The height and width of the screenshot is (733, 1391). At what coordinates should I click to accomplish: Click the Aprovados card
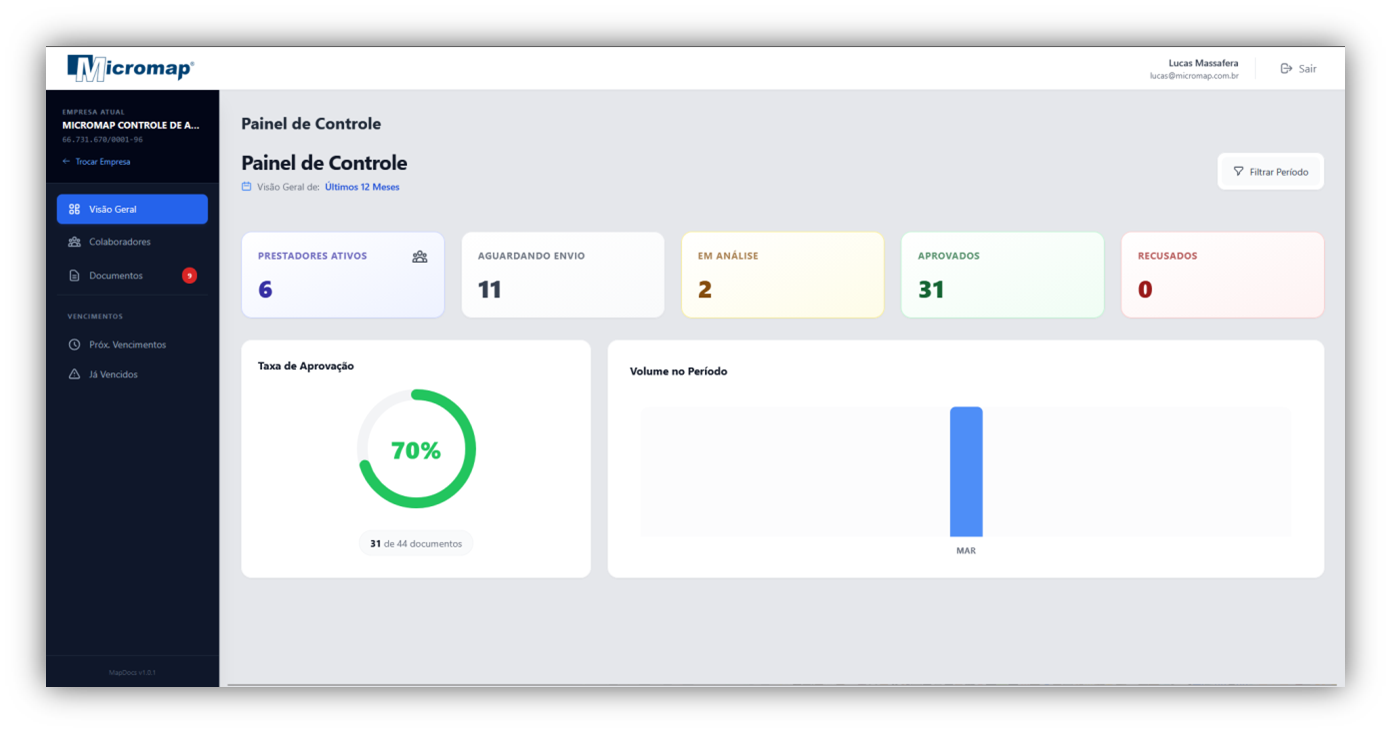(x=1002, y=275)
